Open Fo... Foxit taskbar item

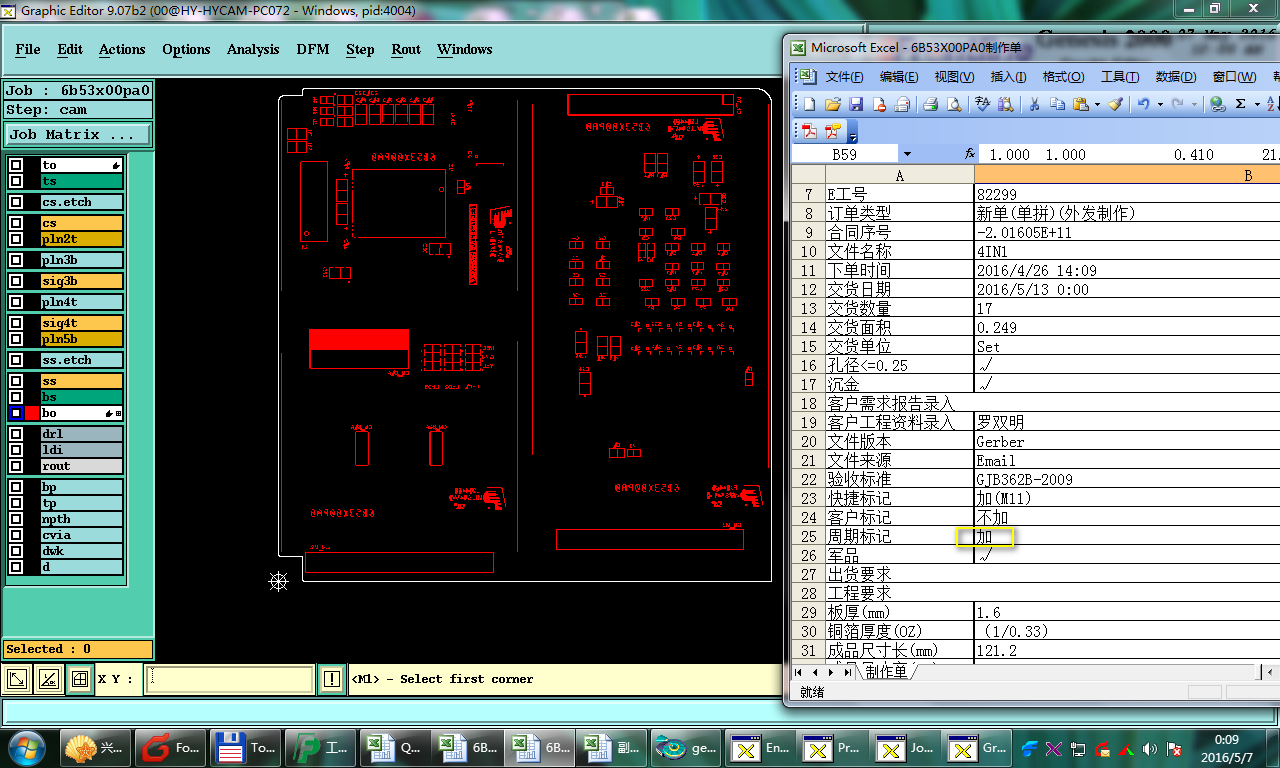pos(171,747)
